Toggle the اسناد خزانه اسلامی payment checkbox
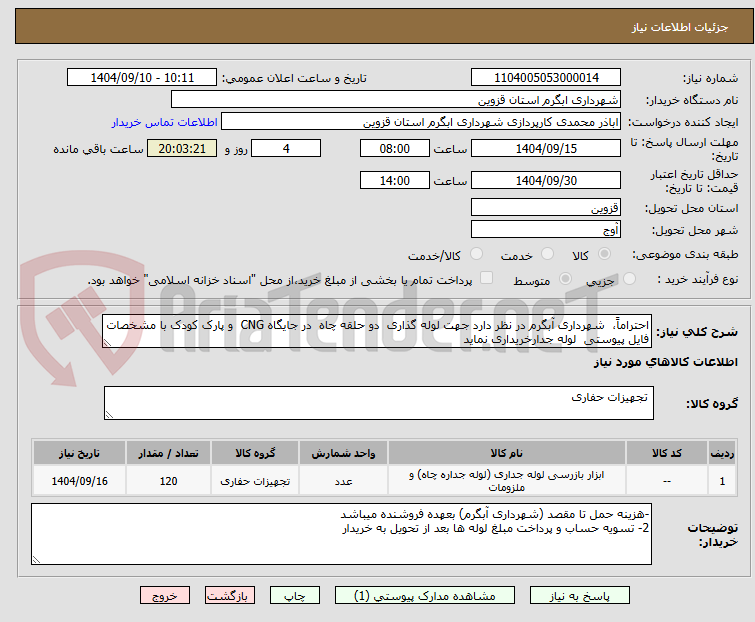Image resolution: width=755 pixels, height=622 pixels. 487,278
